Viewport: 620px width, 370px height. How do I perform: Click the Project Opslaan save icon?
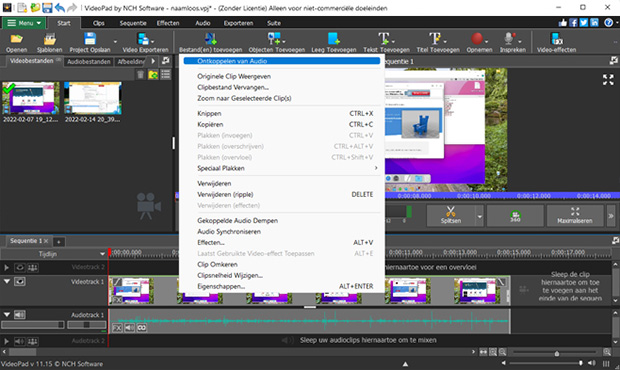[90, 39]
